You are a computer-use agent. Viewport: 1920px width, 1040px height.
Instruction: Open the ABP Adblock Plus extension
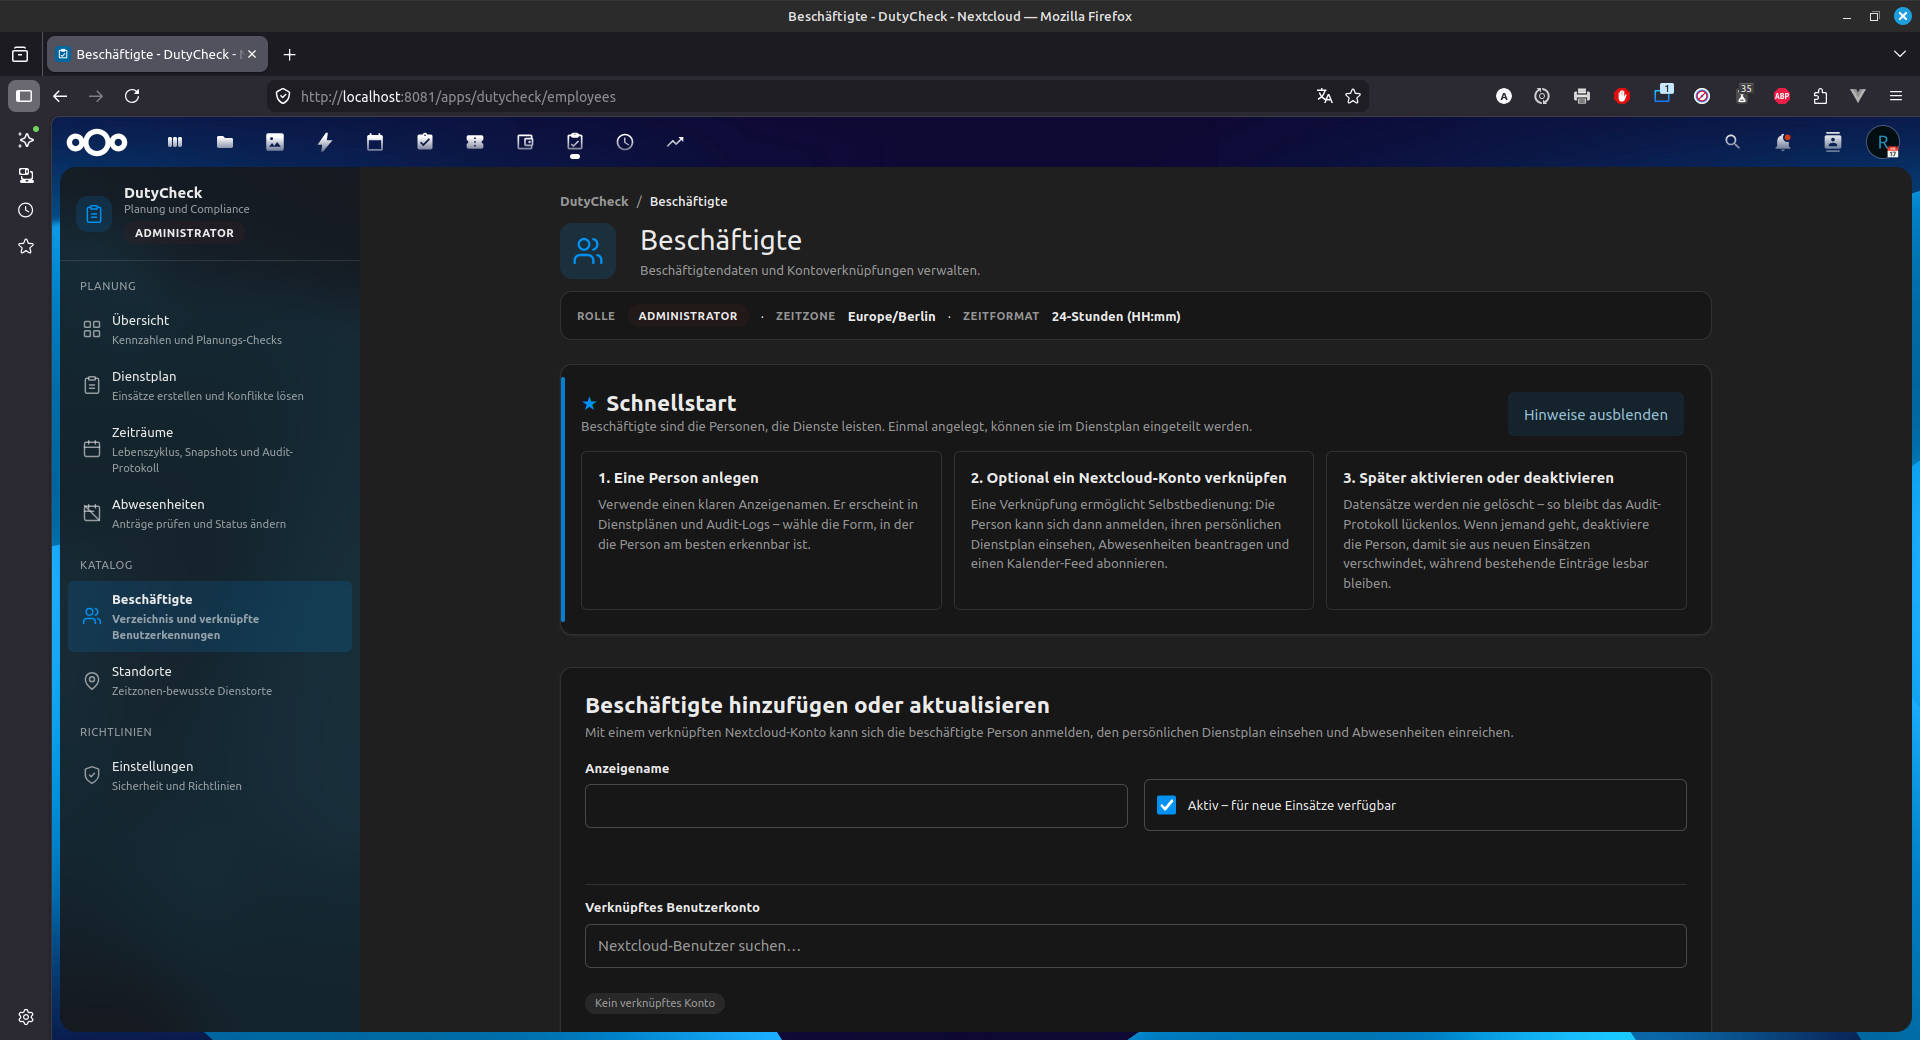pyautogui.click(x=1782, y=96)
